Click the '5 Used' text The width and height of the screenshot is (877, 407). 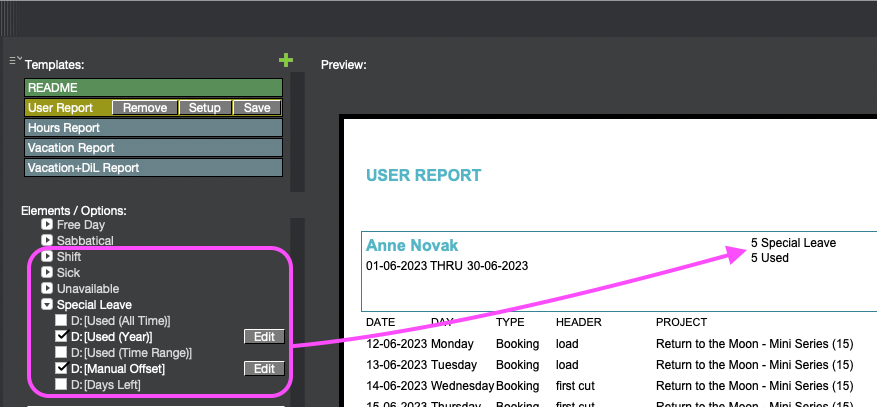[770, 258]
